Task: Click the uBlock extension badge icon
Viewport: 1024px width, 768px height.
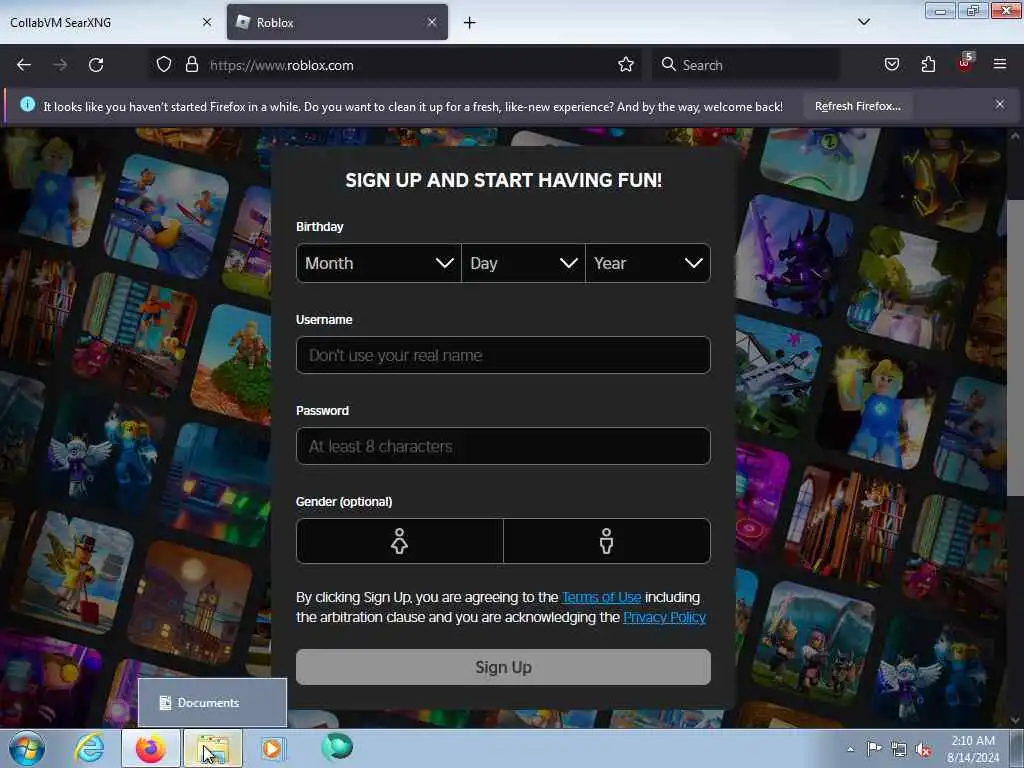Action: click(965, 63)
